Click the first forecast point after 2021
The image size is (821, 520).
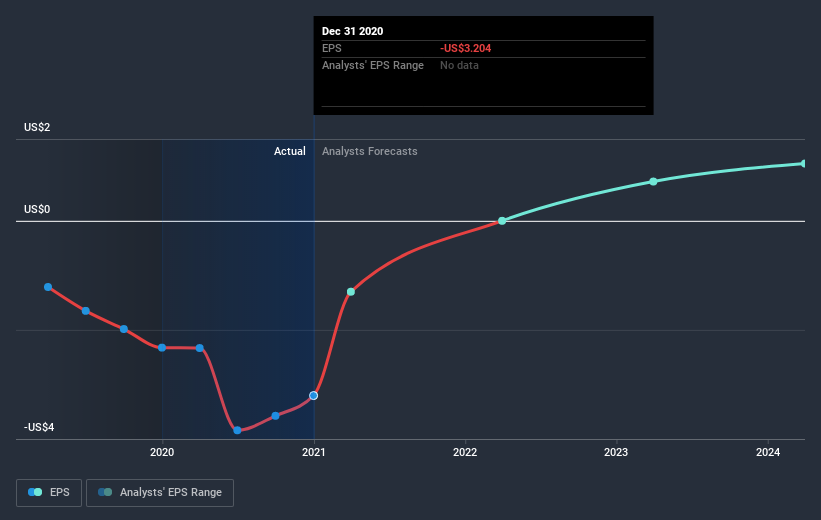pyautogui.click(x=351, y=292)
